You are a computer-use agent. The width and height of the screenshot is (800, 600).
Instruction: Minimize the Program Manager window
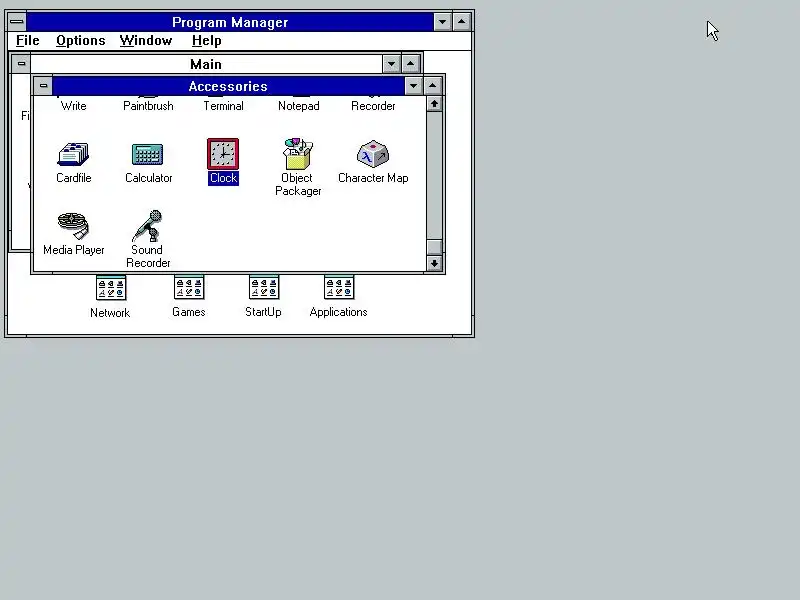[x=442, y=22]
